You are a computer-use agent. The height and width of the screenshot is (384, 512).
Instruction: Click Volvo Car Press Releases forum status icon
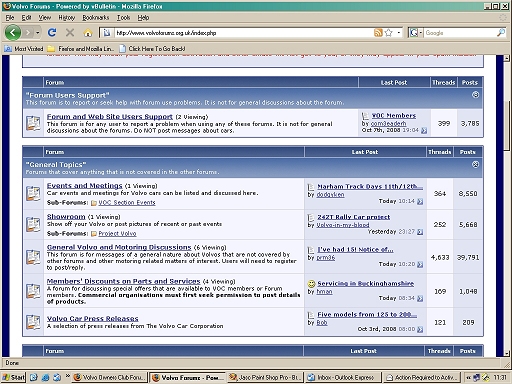33,322
